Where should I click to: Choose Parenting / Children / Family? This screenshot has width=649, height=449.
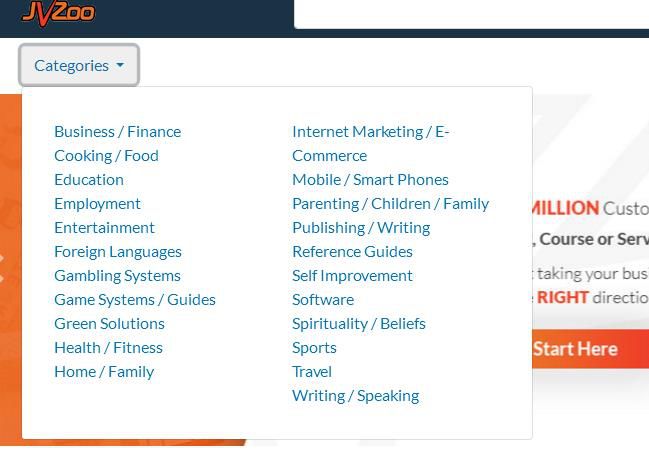390,203
